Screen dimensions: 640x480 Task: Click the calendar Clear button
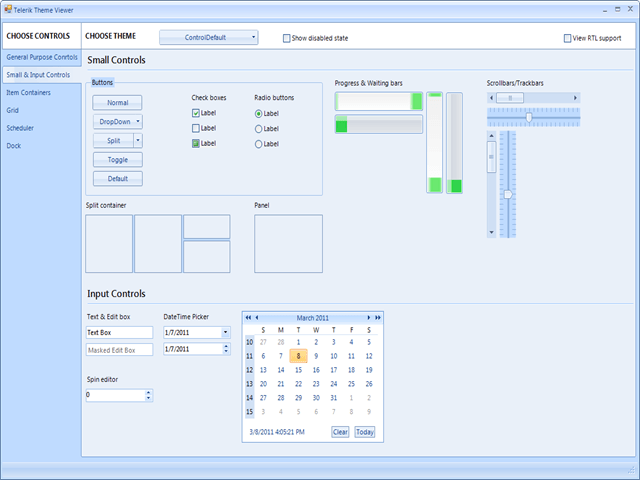[340, 432]
